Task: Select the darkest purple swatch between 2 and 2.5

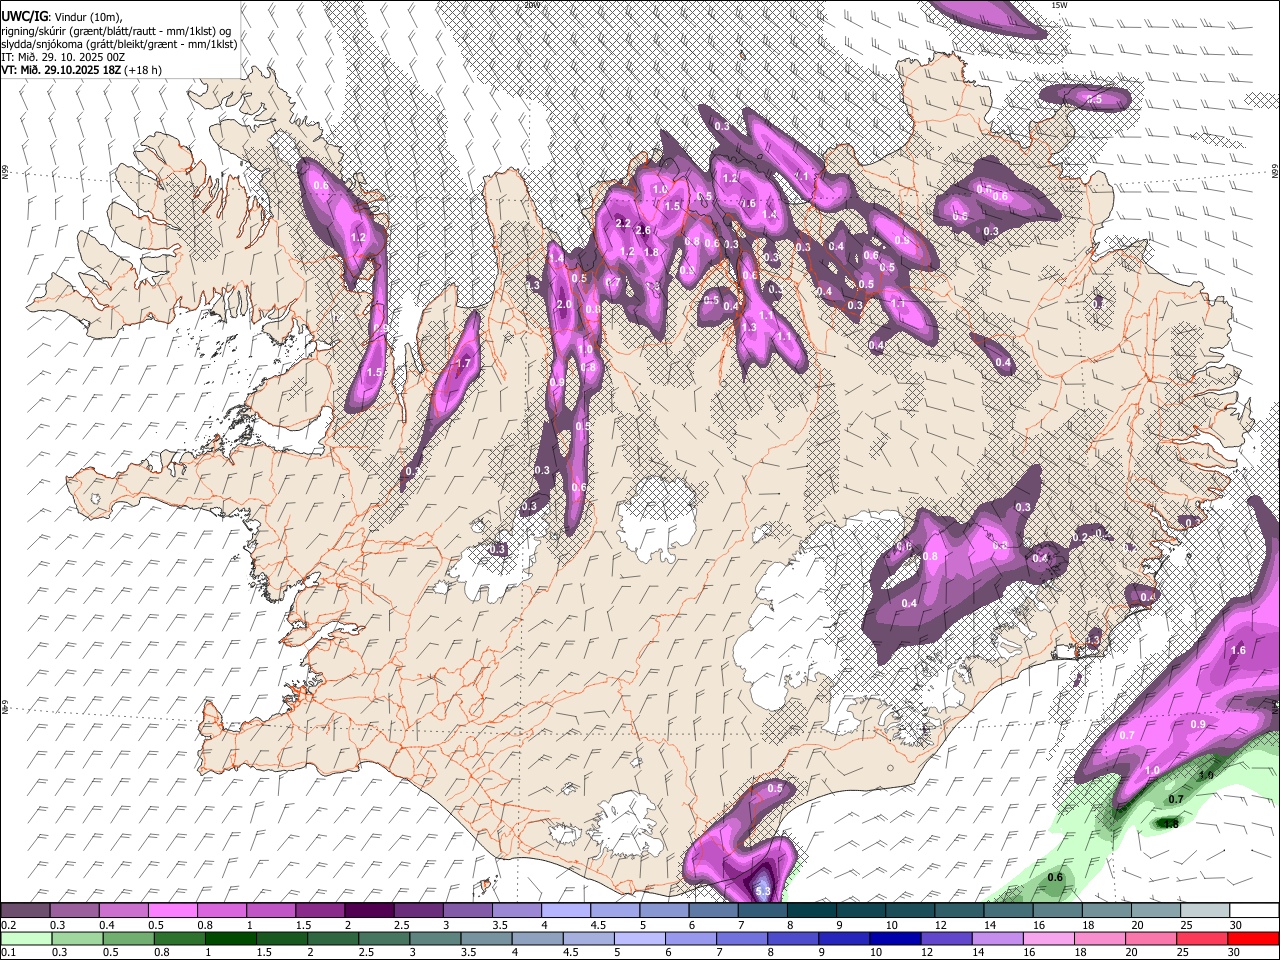Action: pos(368,911)
